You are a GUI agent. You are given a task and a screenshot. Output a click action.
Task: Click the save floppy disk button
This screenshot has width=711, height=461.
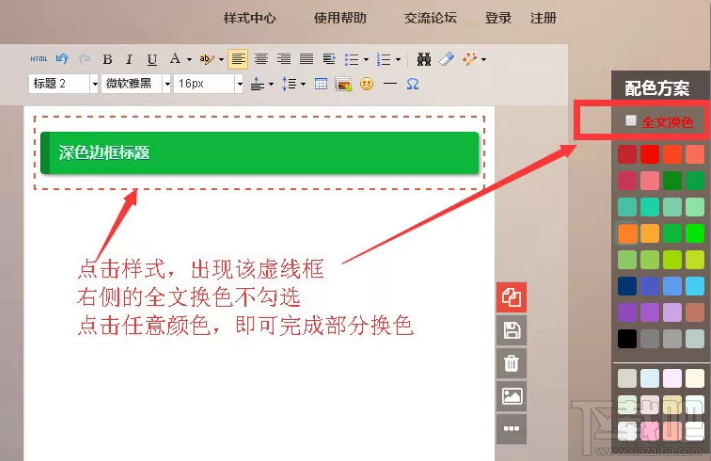[x=511, y=330]
